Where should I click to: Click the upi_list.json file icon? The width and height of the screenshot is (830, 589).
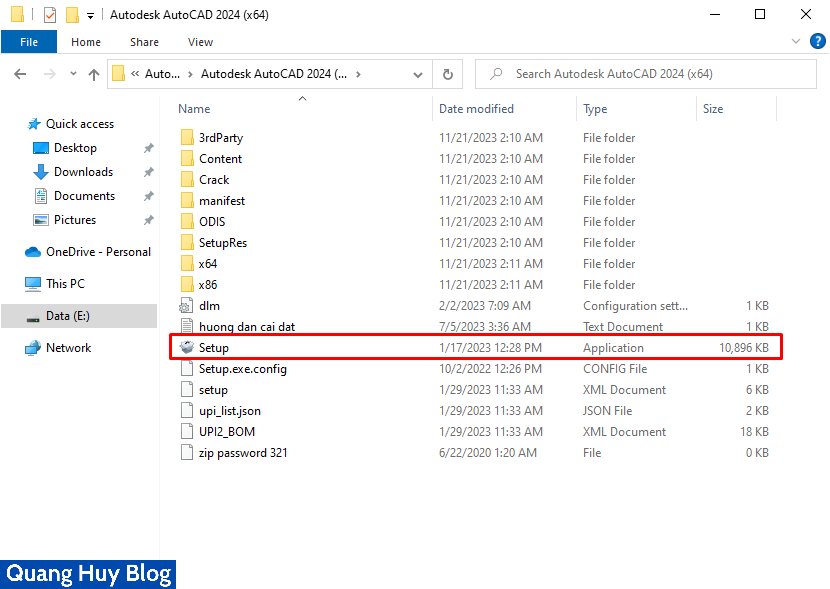coord(186,411)
